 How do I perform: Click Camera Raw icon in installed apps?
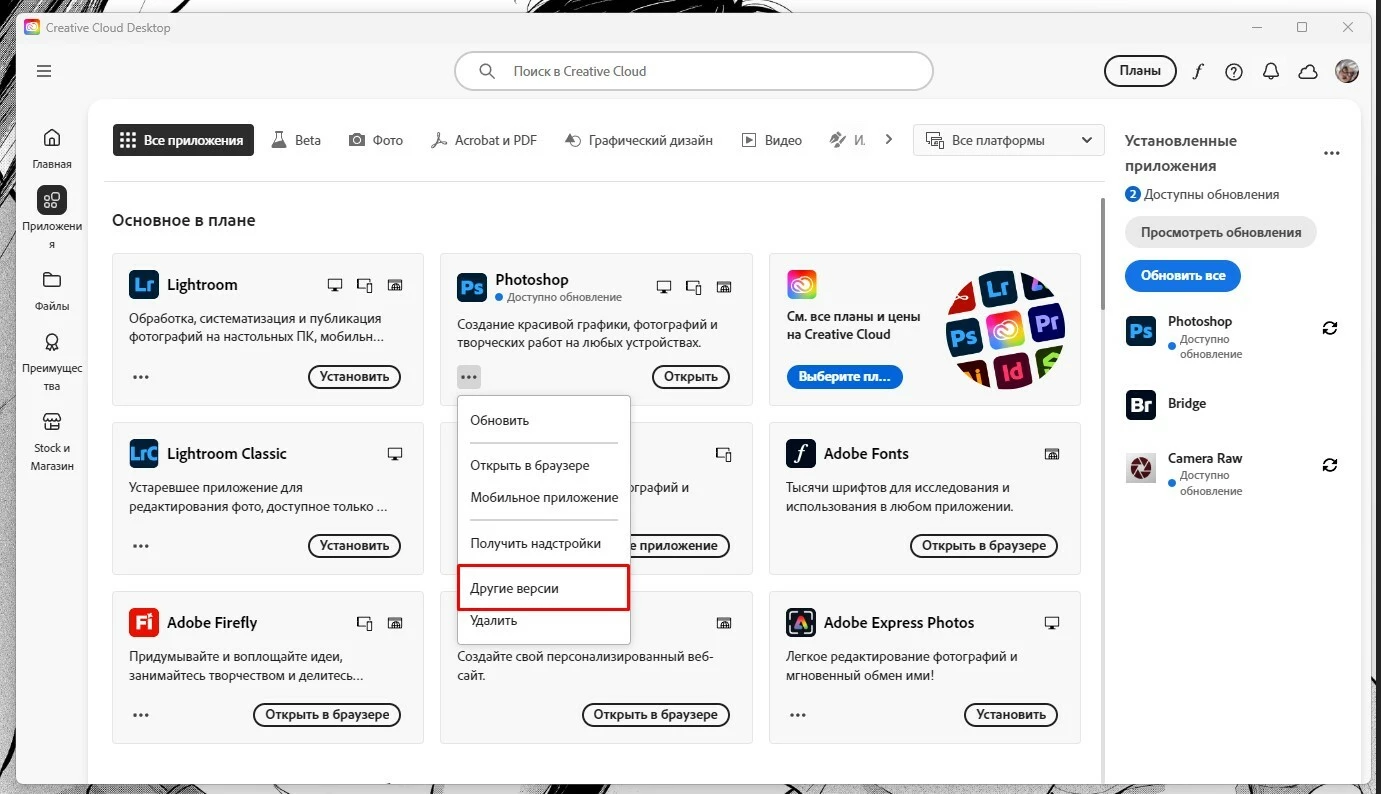(x=1141, y=468)
